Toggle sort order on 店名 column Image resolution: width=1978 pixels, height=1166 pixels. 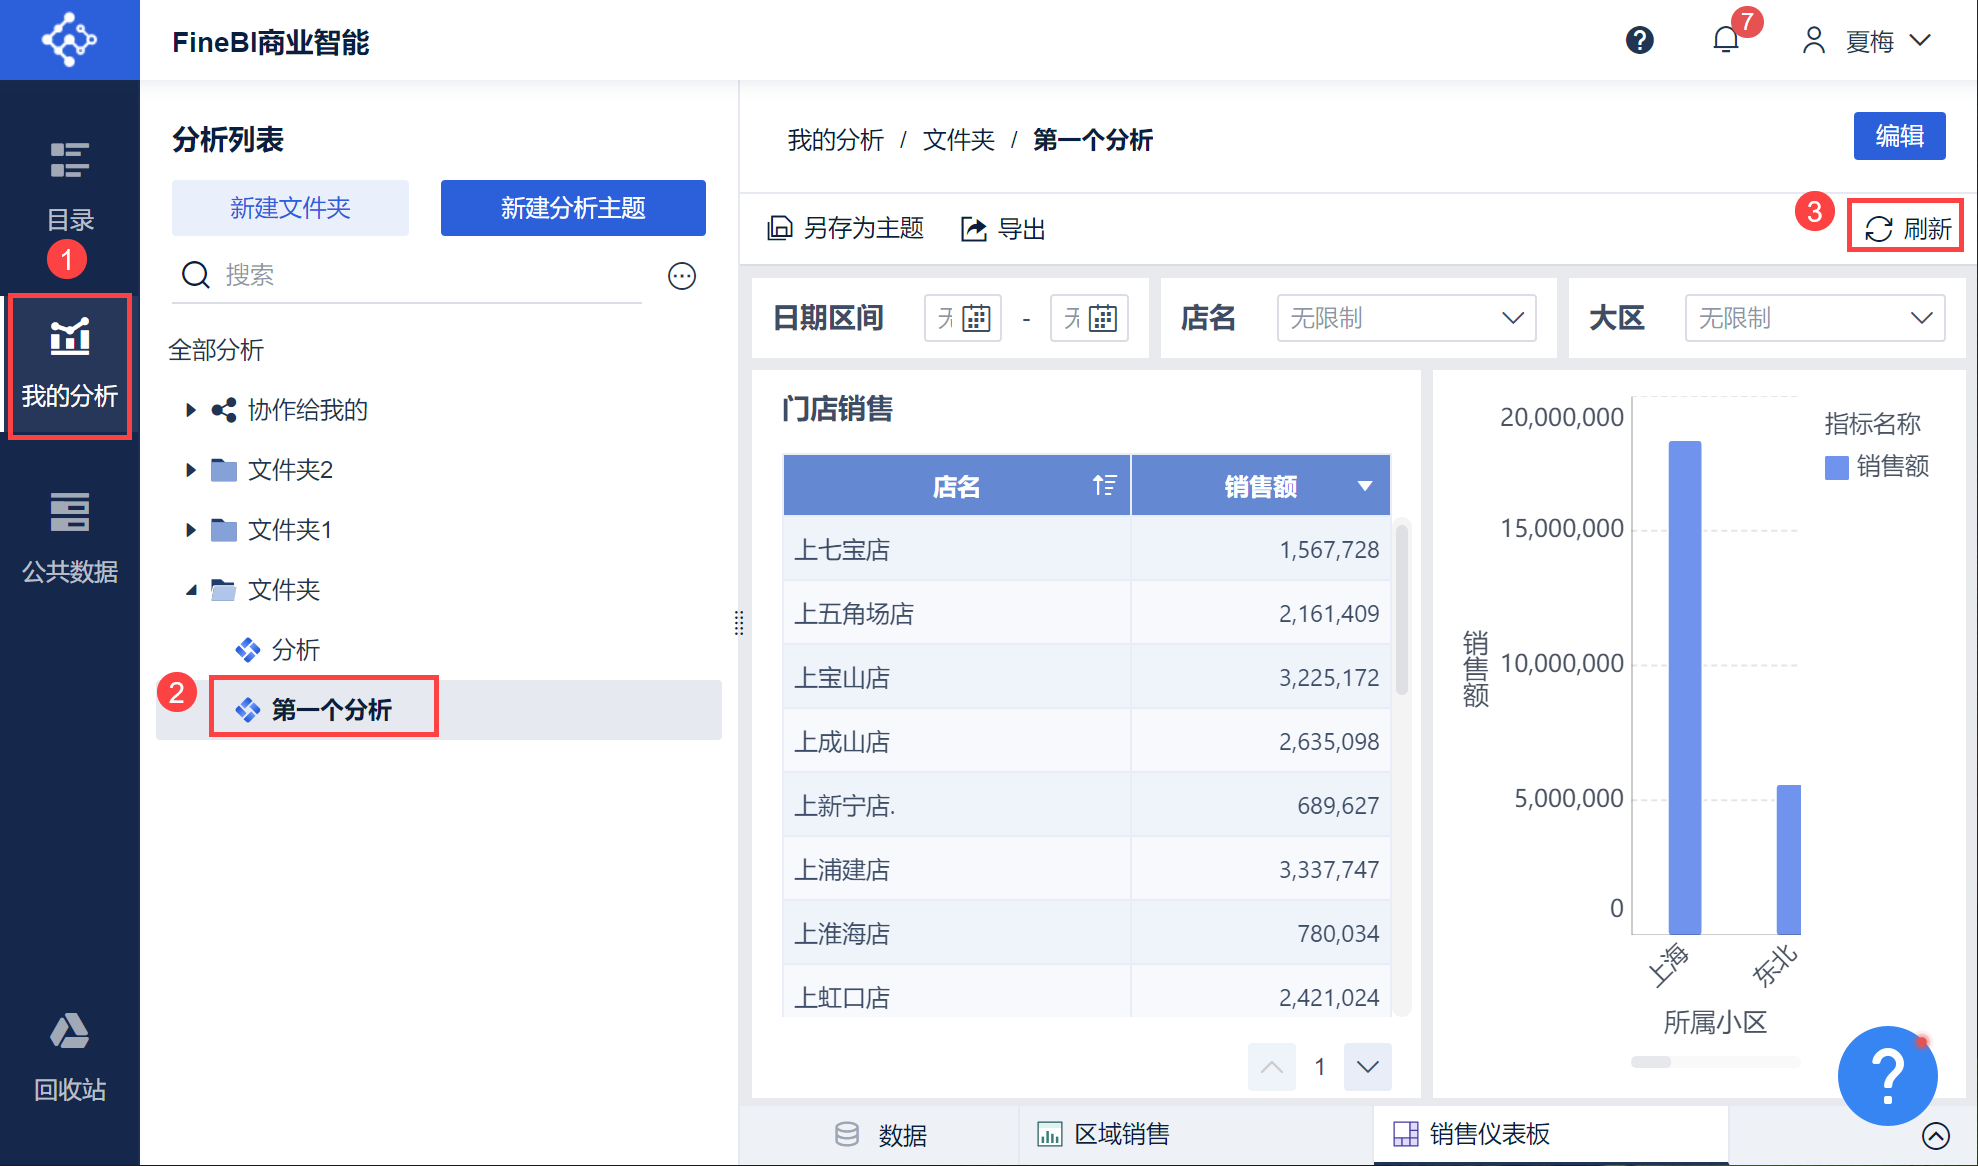1104,486
